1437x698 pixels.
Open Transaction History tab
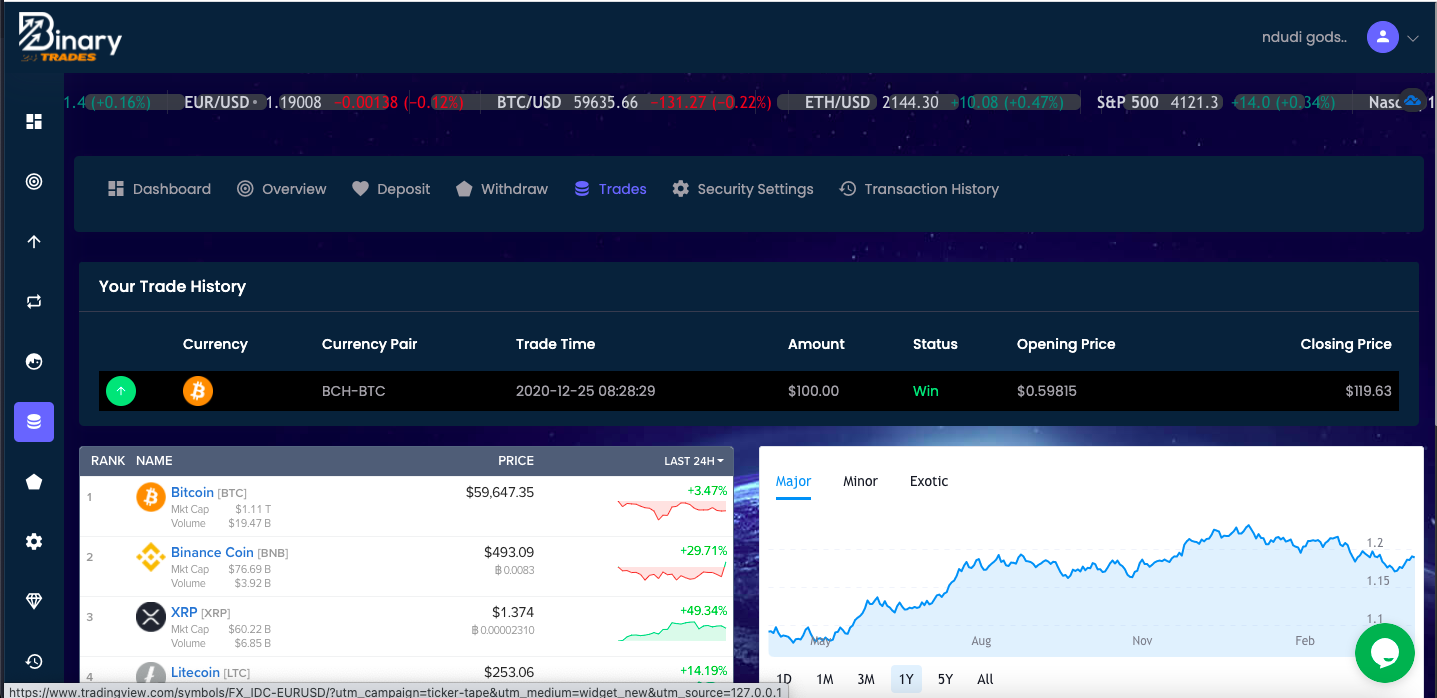(919, 189)
